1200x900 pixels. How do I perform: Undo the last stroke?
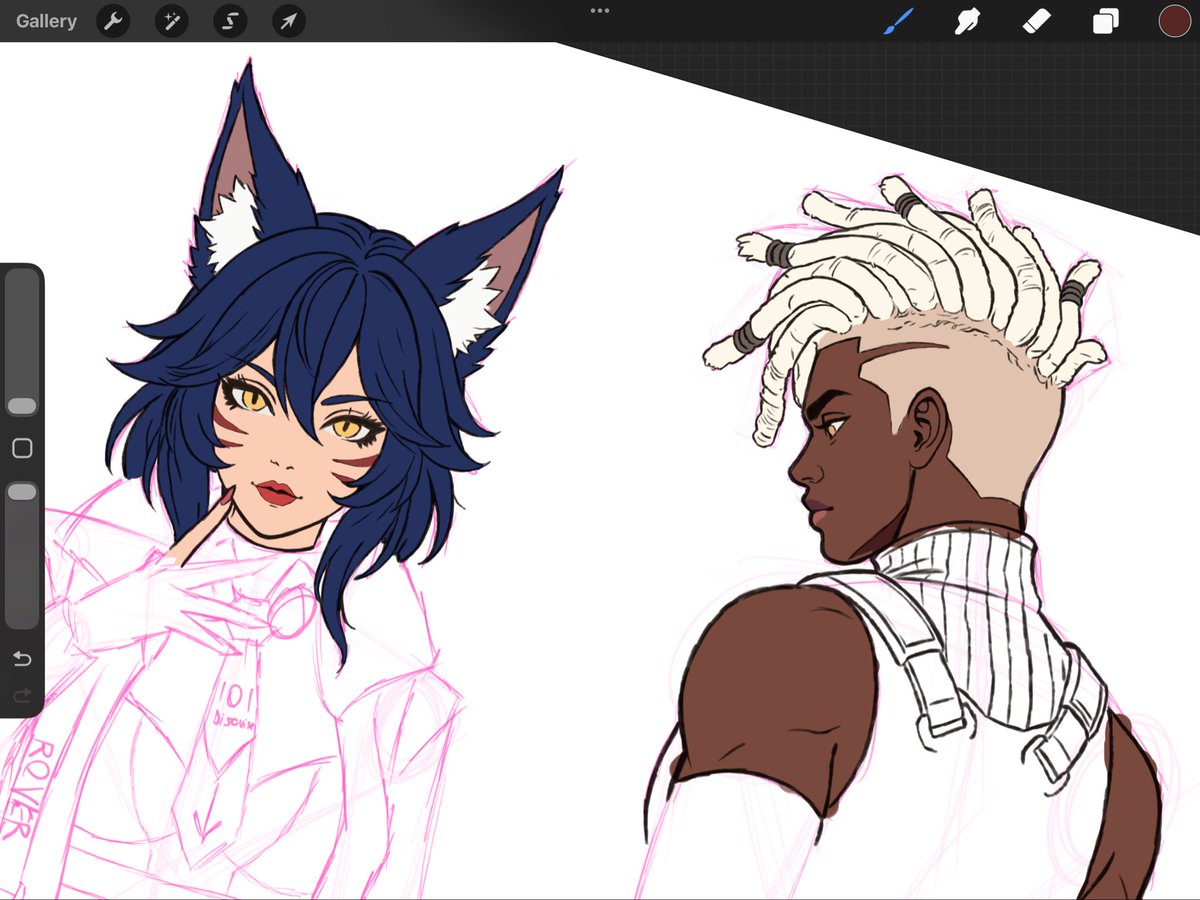[21, 659]
